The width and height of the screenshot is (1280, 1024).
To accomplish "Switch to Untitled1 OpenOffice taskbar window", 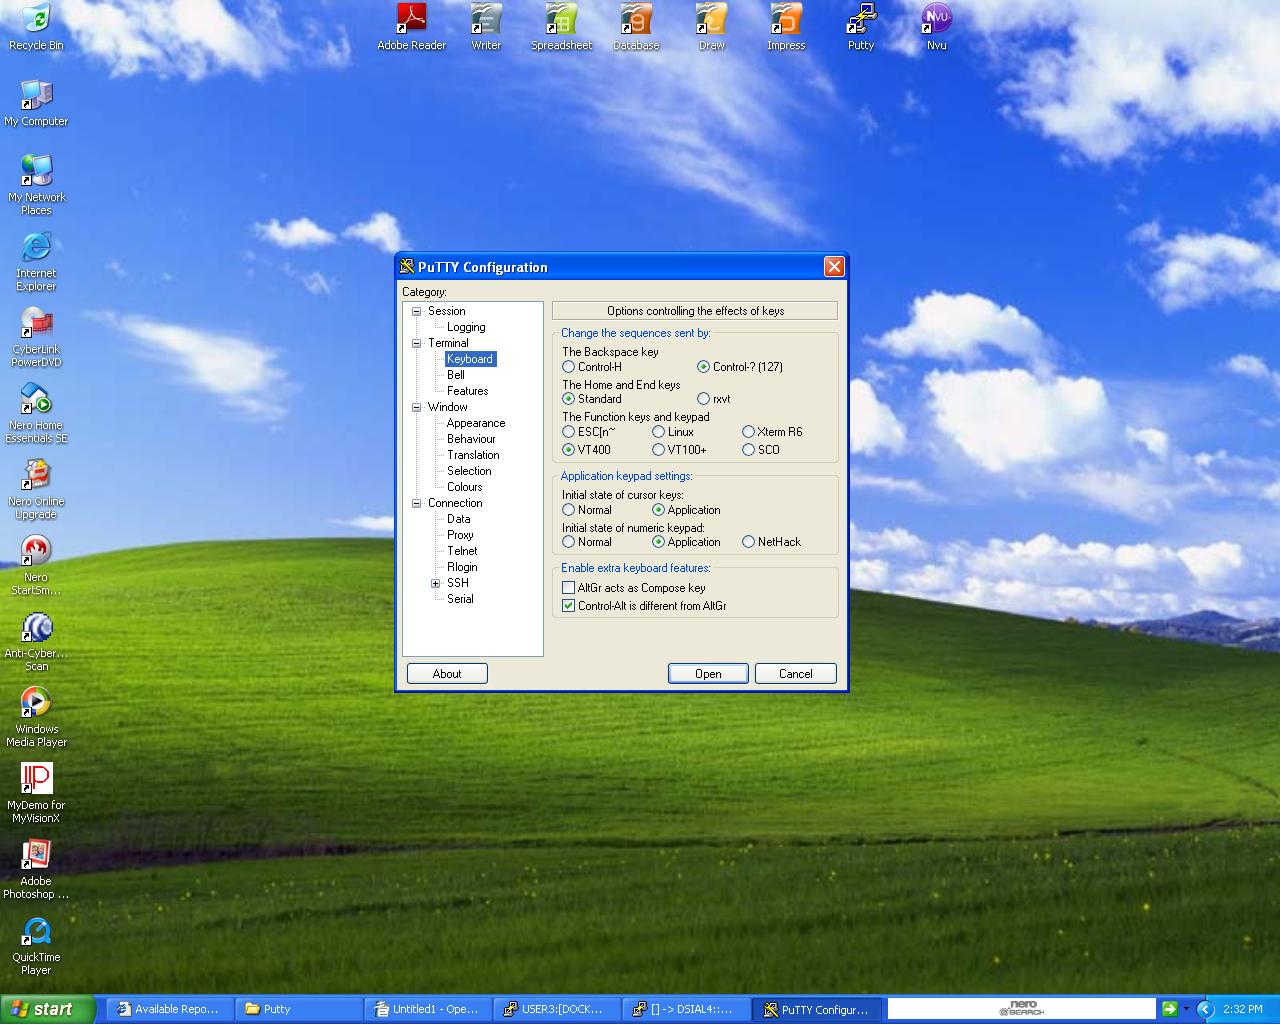I will (x=429, y=1009).
